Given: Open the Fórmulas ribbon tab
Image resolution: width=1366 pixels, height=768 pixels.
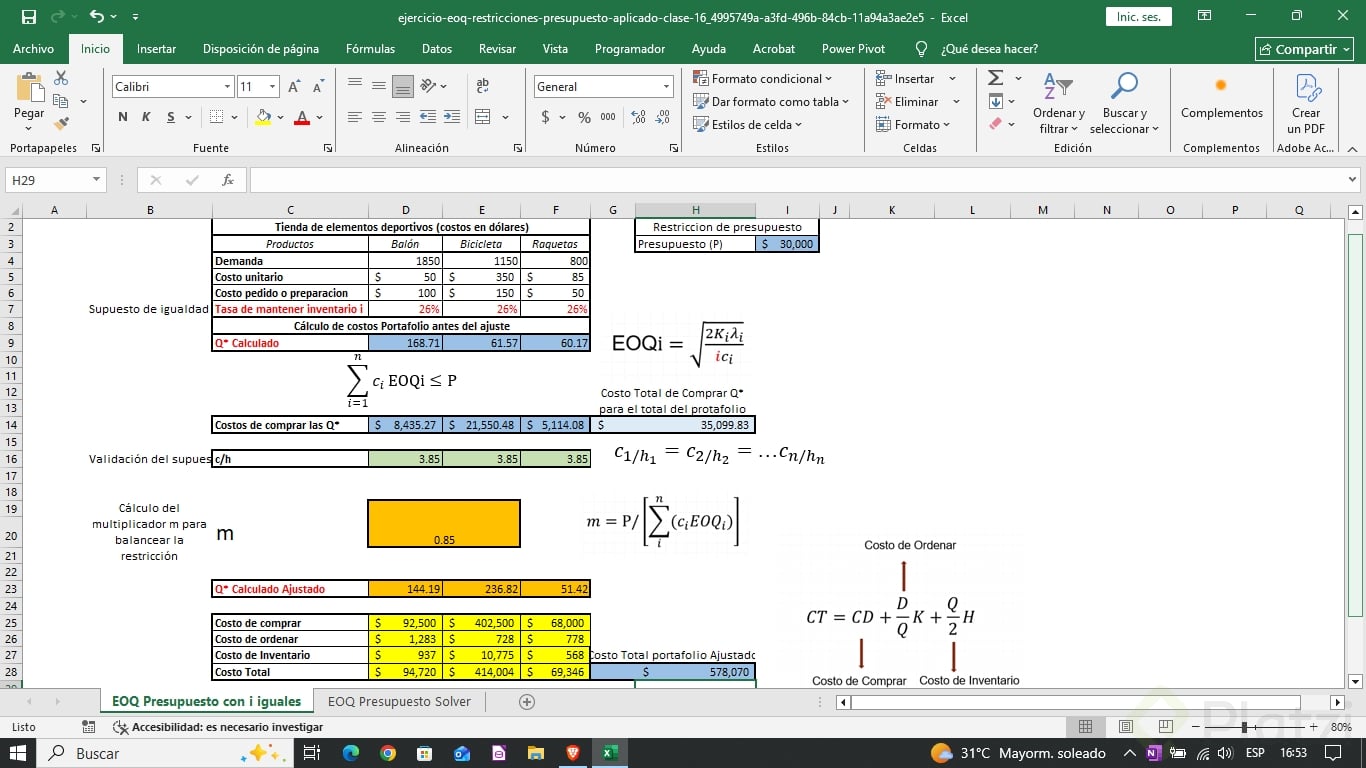Looking at the screenshot, I should pyautogui.click(x=370, y=48).
